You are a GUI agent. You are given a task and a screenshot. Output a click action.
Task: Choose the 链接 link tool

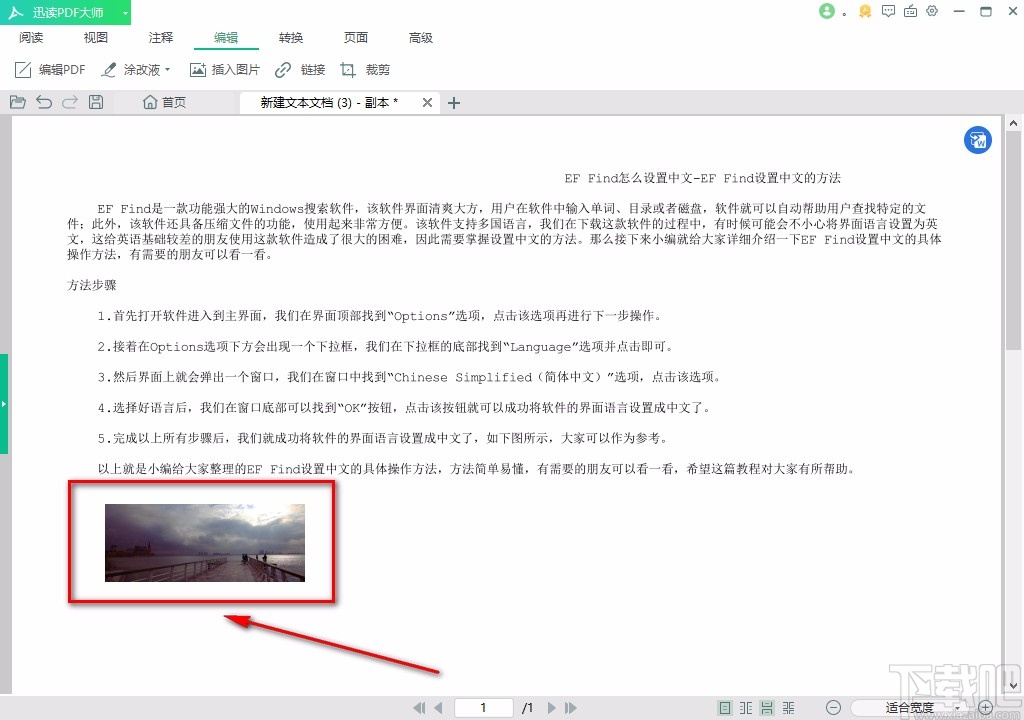pyautogui.click(x=300, y=69)
